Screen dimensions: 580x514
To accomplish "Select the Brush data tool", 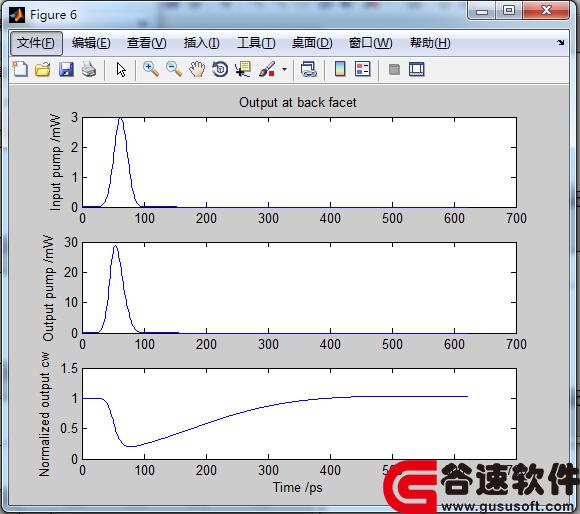I will click(267, 69).
